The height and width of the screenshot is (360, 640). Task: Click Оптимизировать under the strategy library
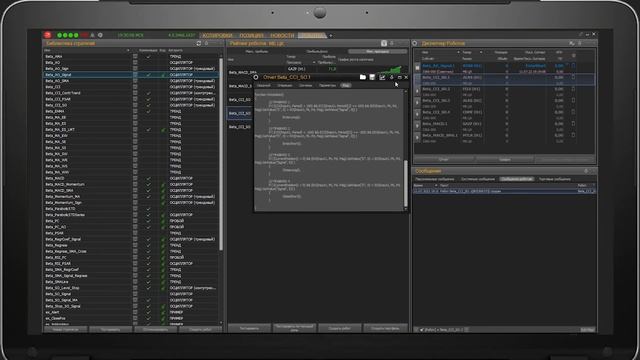click(155, 329)
